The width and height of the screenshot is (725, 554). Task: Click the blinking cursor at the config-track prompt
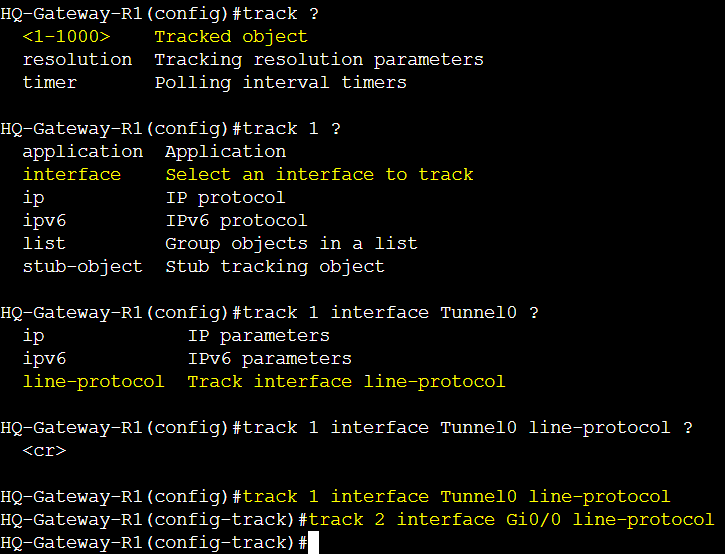(313, 542)
